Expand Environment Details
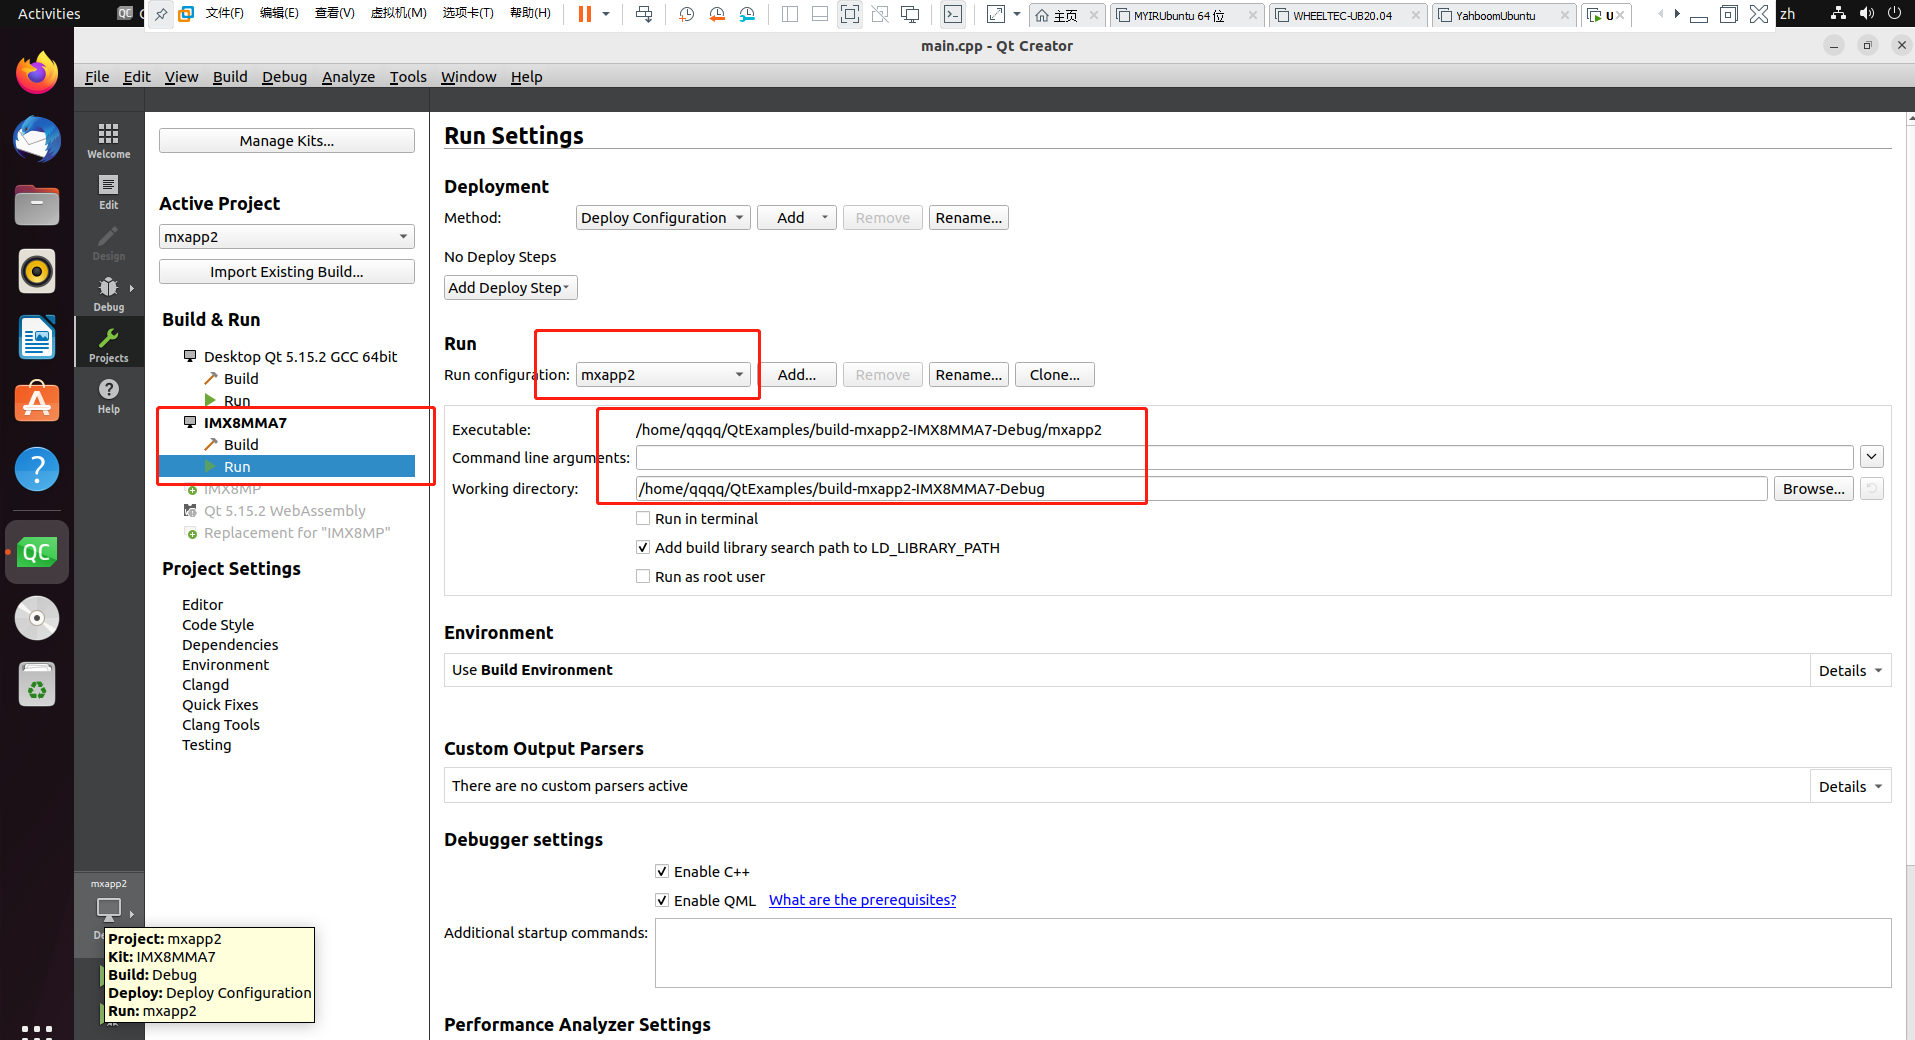Image resolution: width=1915 pixels, height=1040 pixels. (x=1850, y=670)
